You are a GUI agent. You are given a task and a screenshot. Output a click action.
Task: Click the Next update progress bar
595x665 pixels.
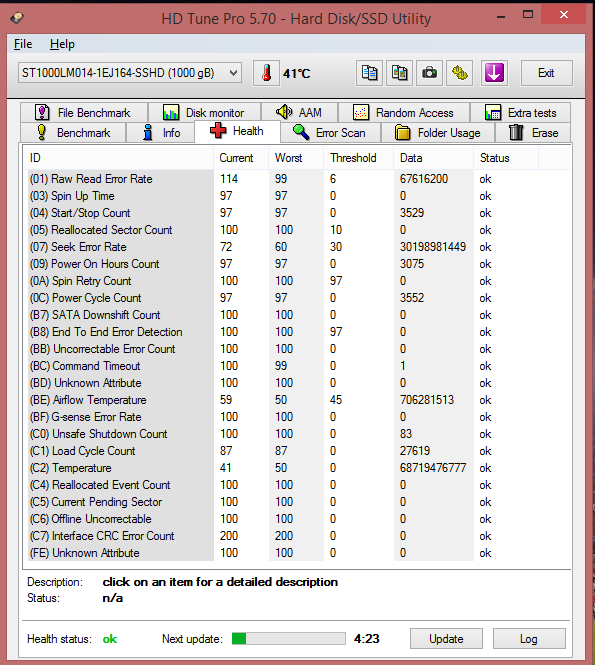pyautogui.click(x=289, y=639)
